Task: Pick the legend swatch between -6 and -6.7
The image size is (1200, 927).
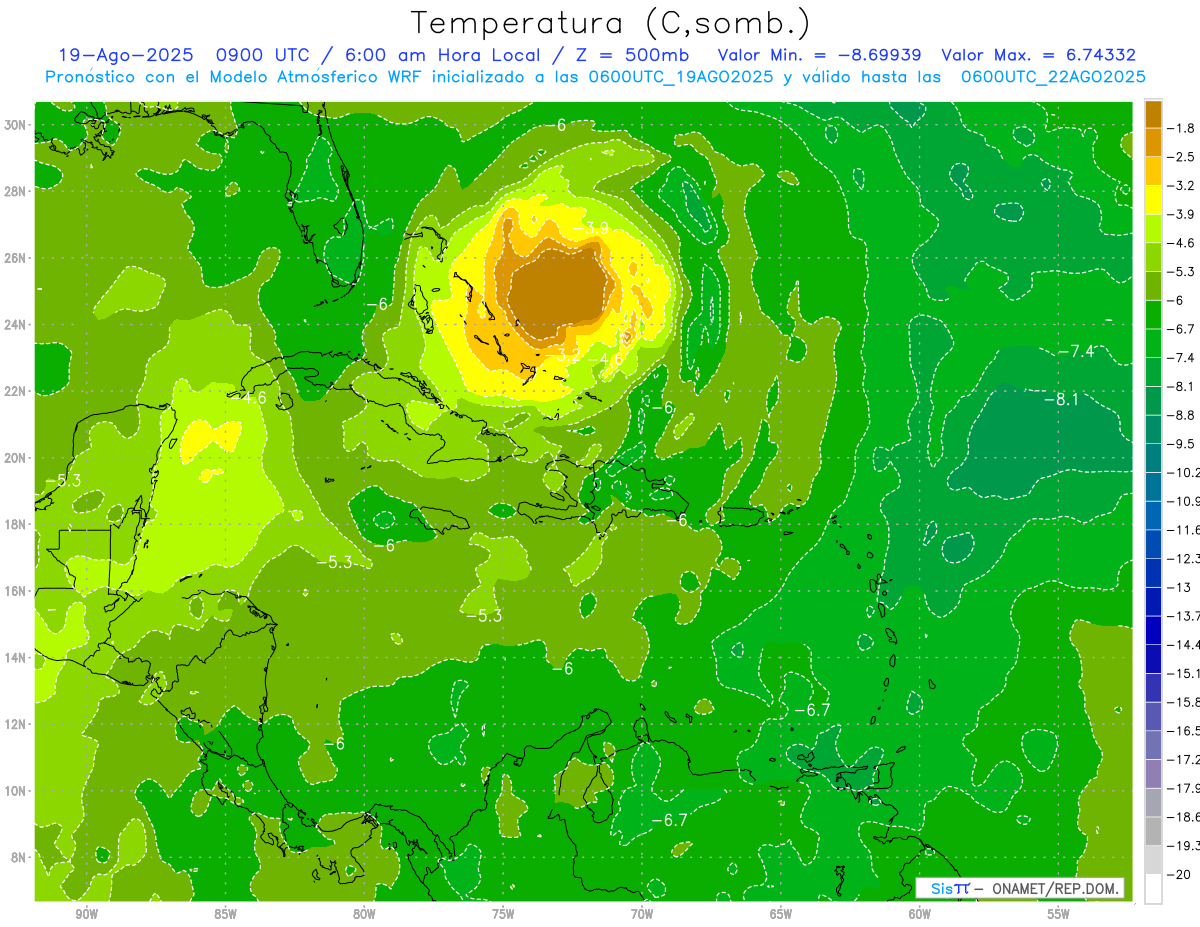Action: (x=1153, y=314)
